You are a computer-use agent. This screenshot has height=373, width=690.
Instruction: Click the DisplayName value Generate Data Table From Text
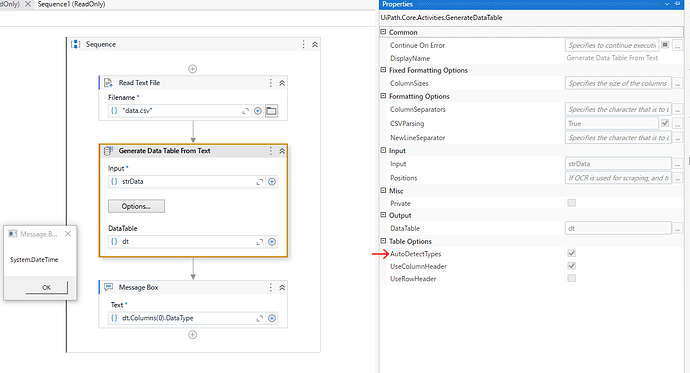612,58
